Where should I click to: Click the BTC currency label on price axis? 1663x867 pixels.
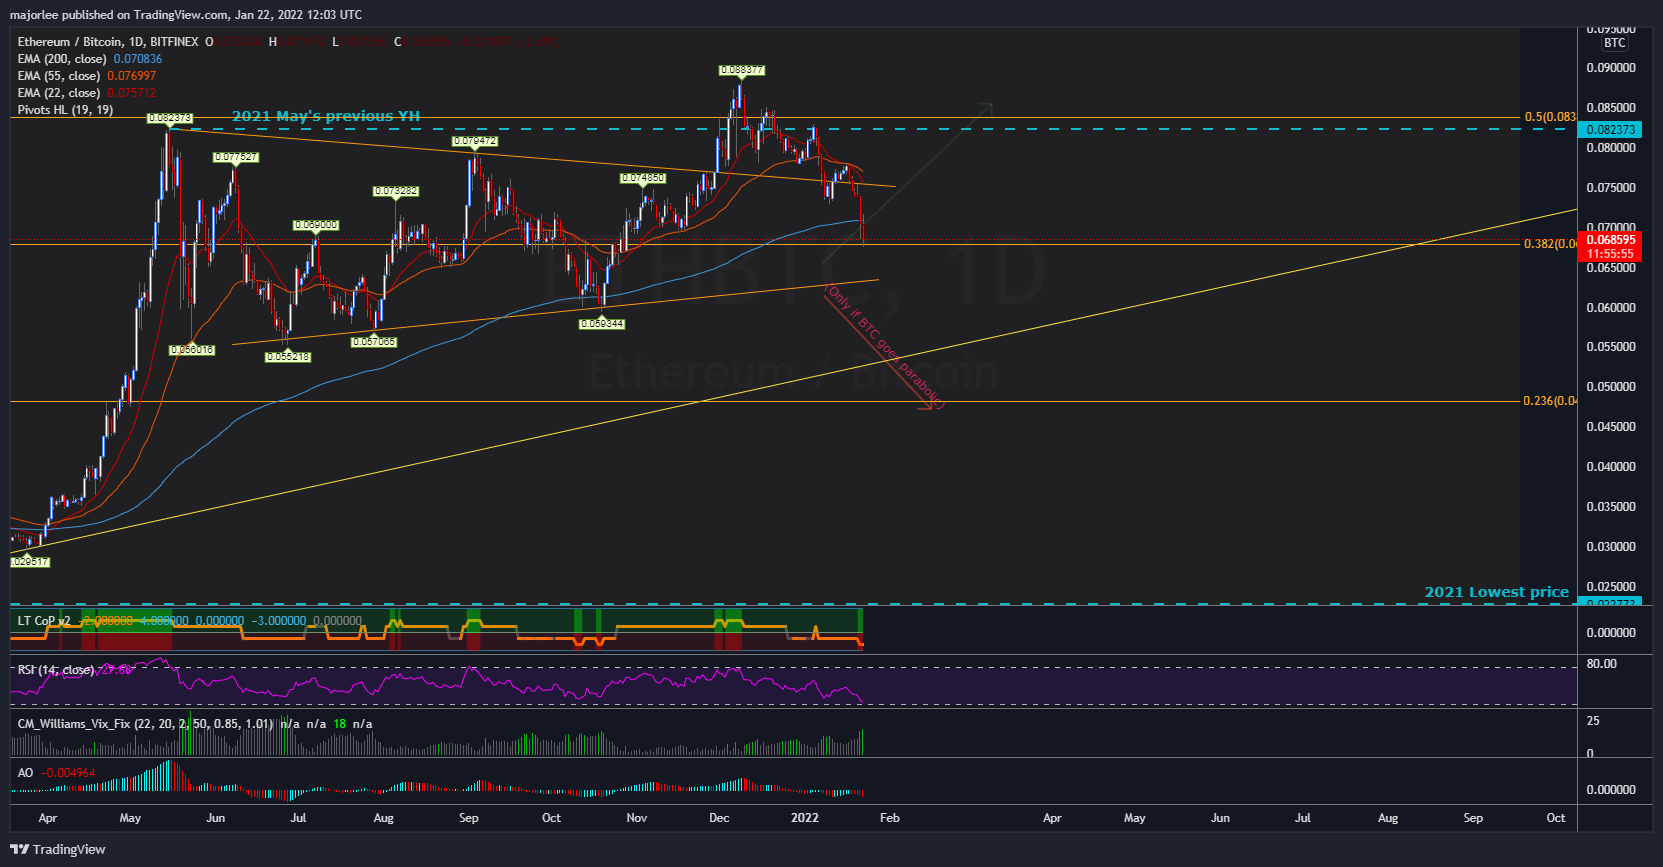[x=1615, y=43]
